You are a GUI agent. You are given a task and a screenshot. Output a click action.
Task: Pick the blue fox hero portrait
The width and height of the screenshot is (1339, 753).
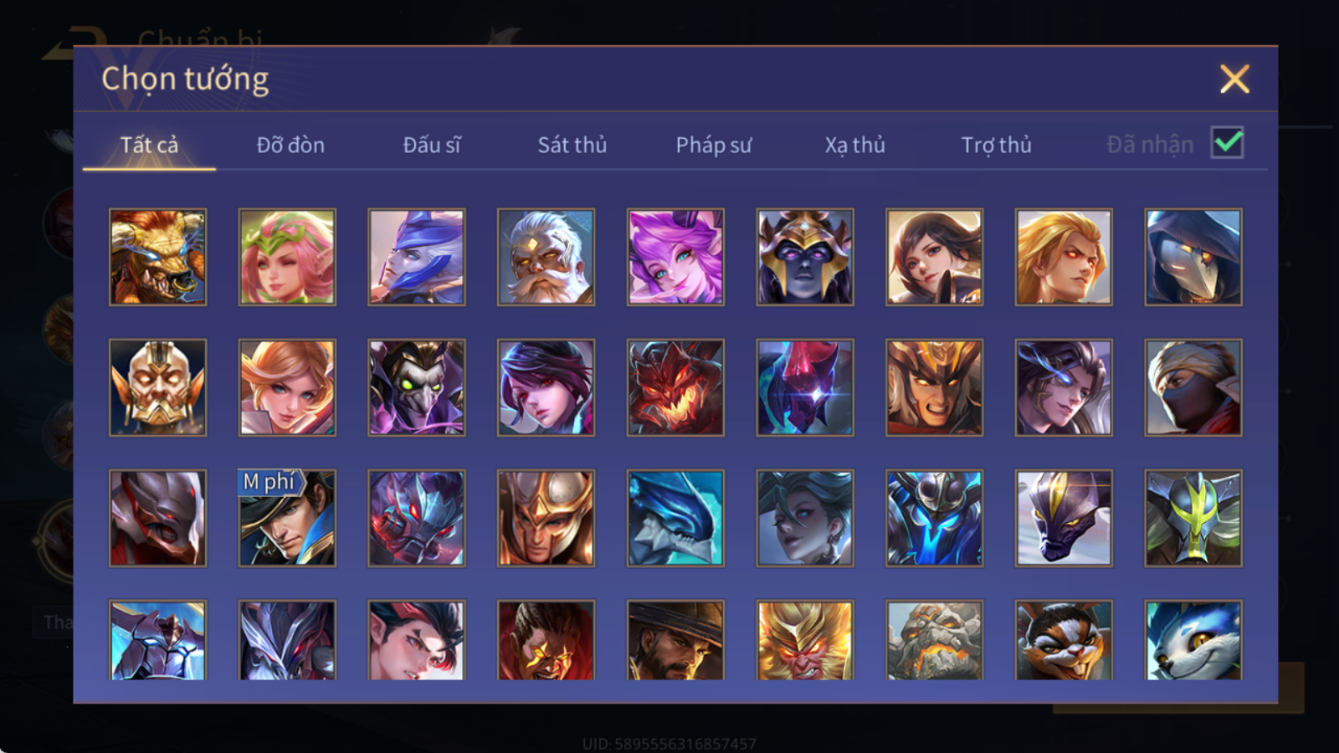pos(1194,640)
